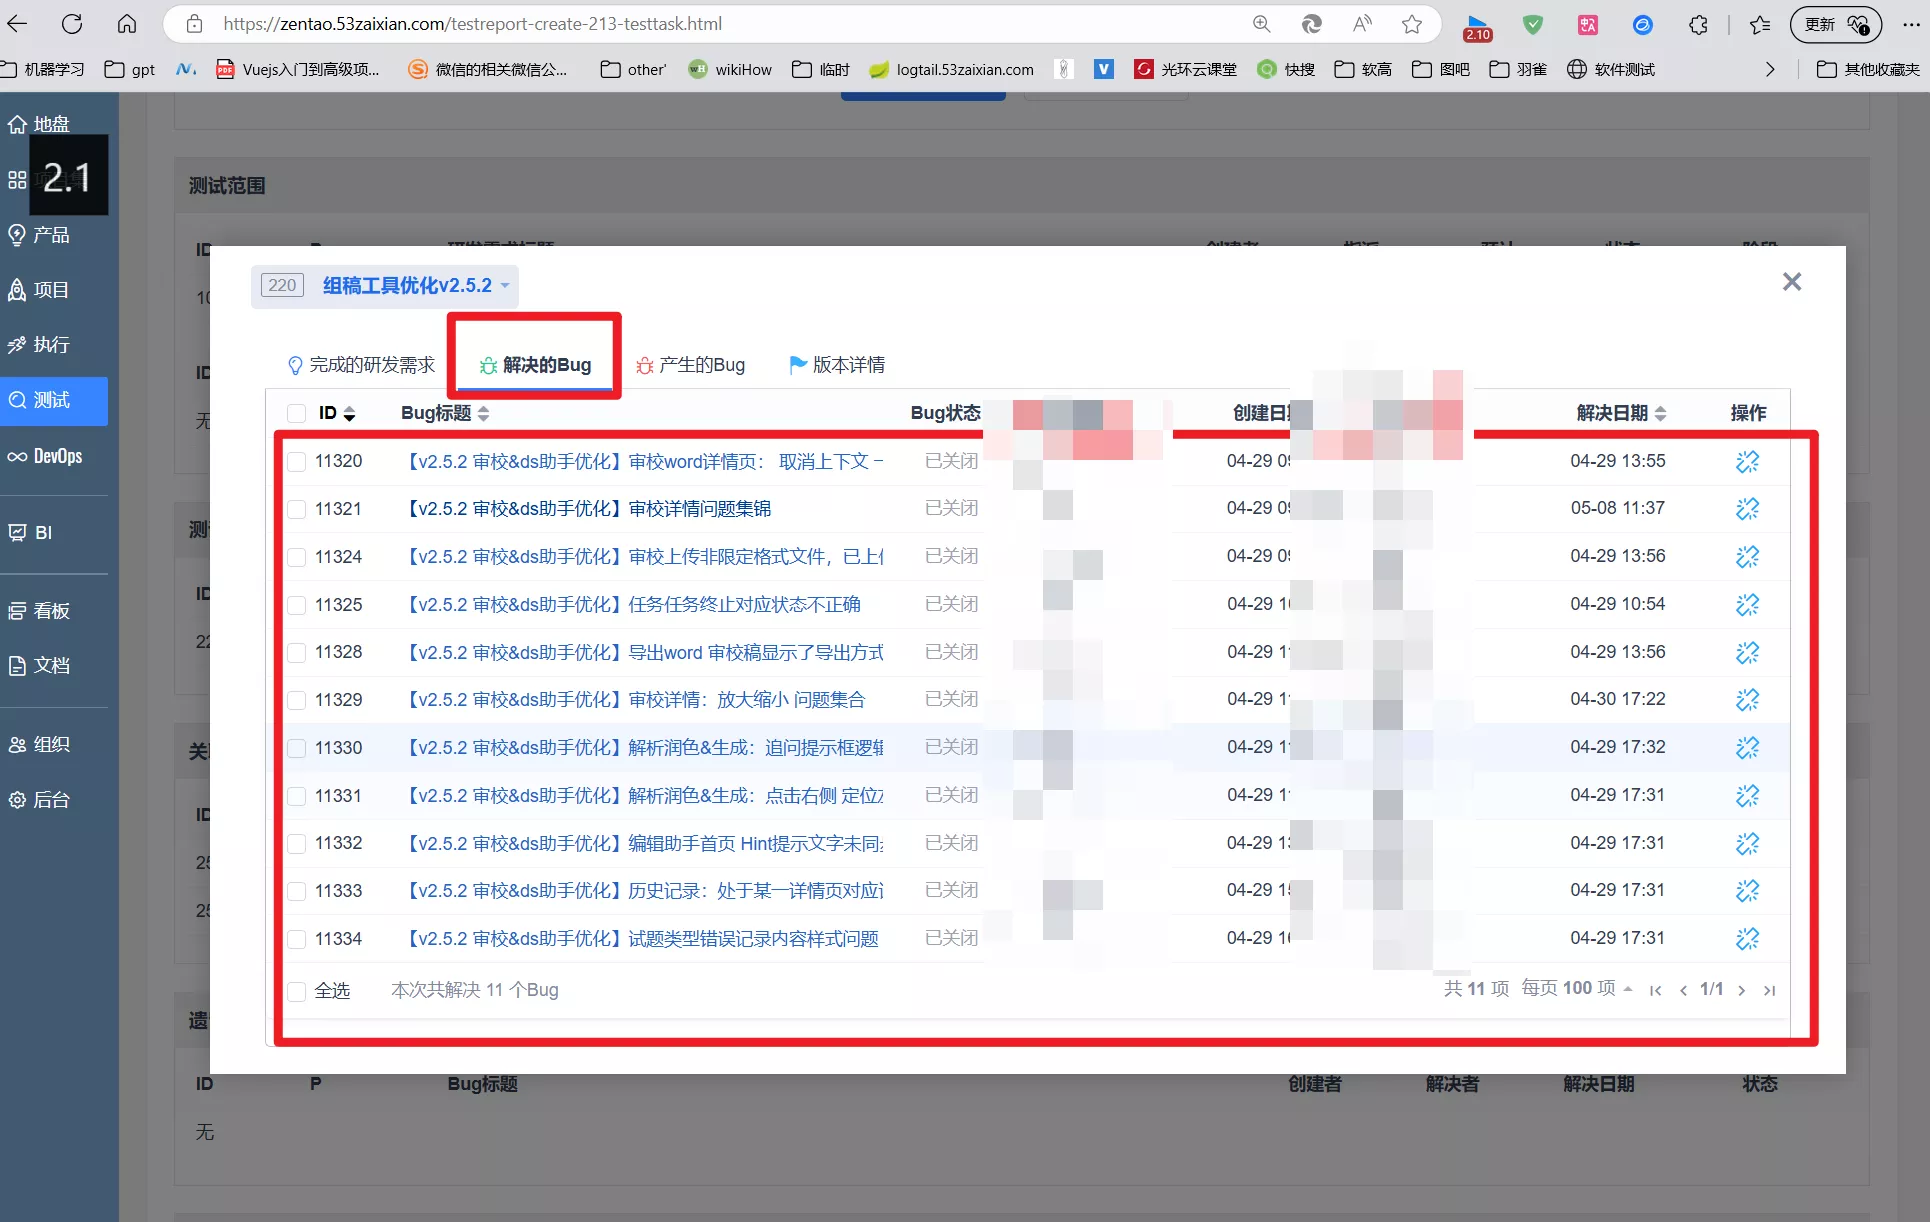
Task: Expand bookmarks bar overflow chevron
Action: pos(1770,69)
